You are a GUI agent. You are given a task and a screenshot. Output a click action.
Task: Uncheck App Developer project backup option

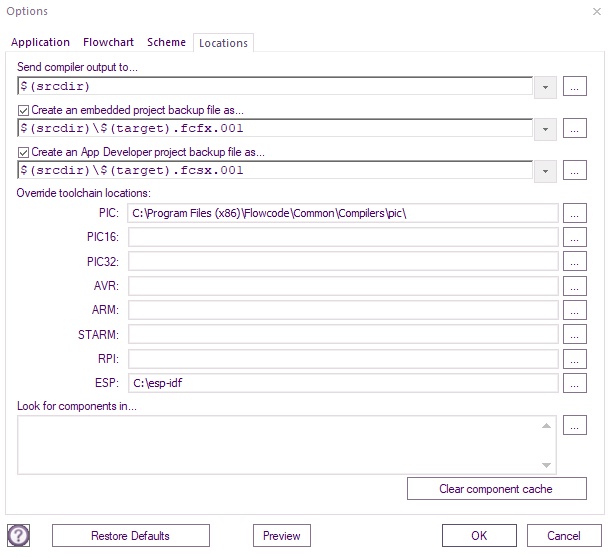[24, 153]
